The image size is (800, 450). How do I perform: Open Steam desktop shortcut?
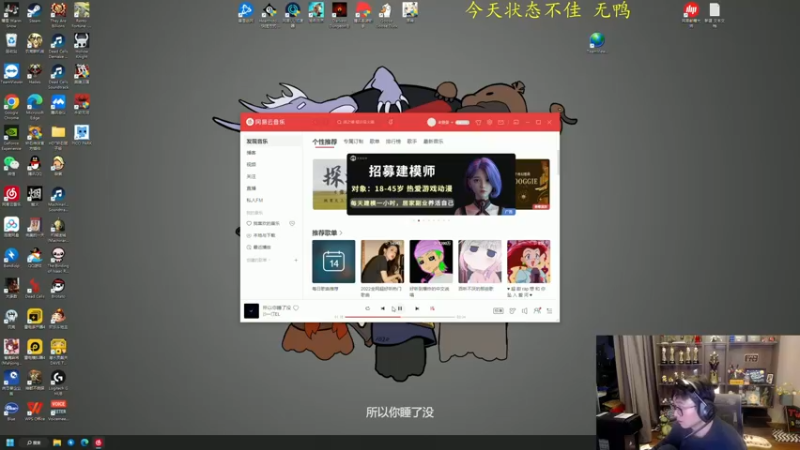tap(35, 14)
